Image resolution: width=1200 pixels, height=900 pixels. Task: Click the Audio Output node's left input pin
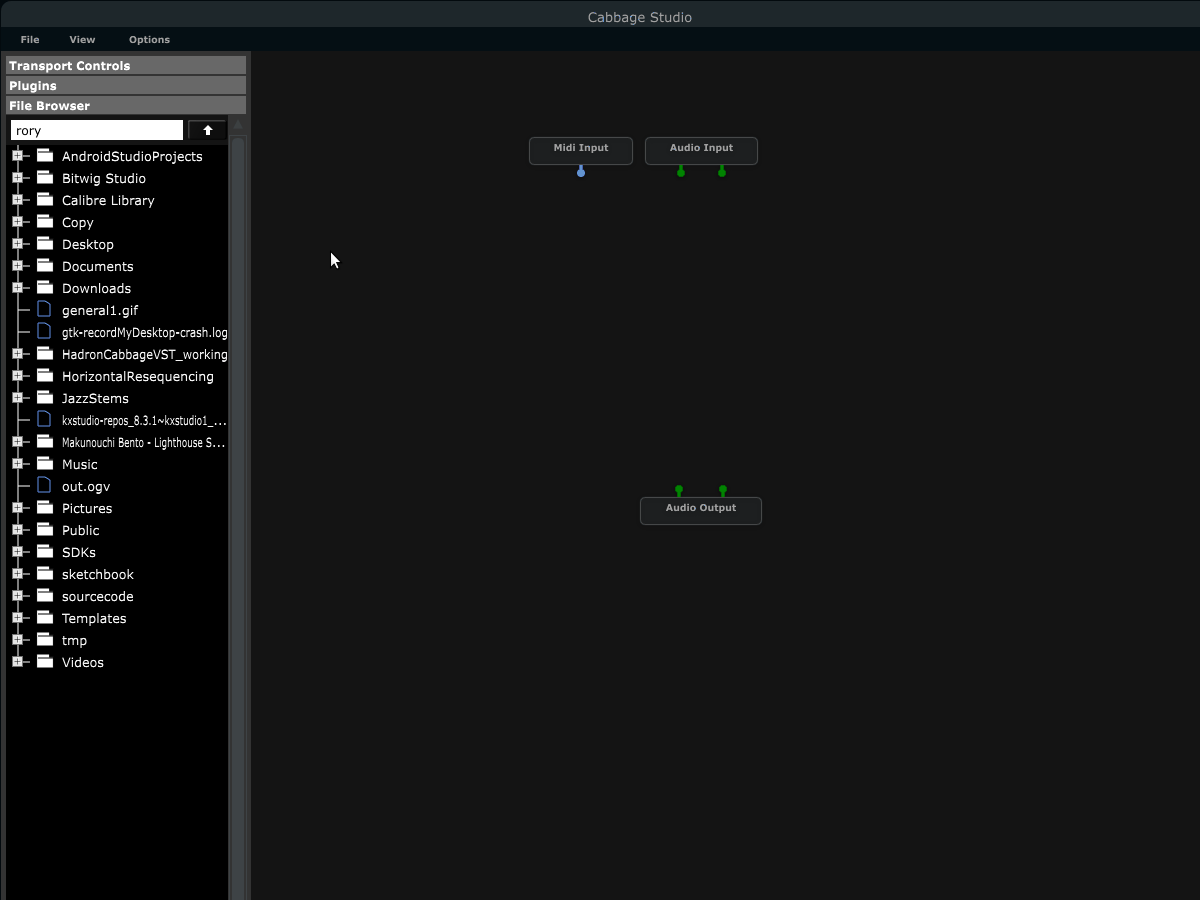[679, 490]
